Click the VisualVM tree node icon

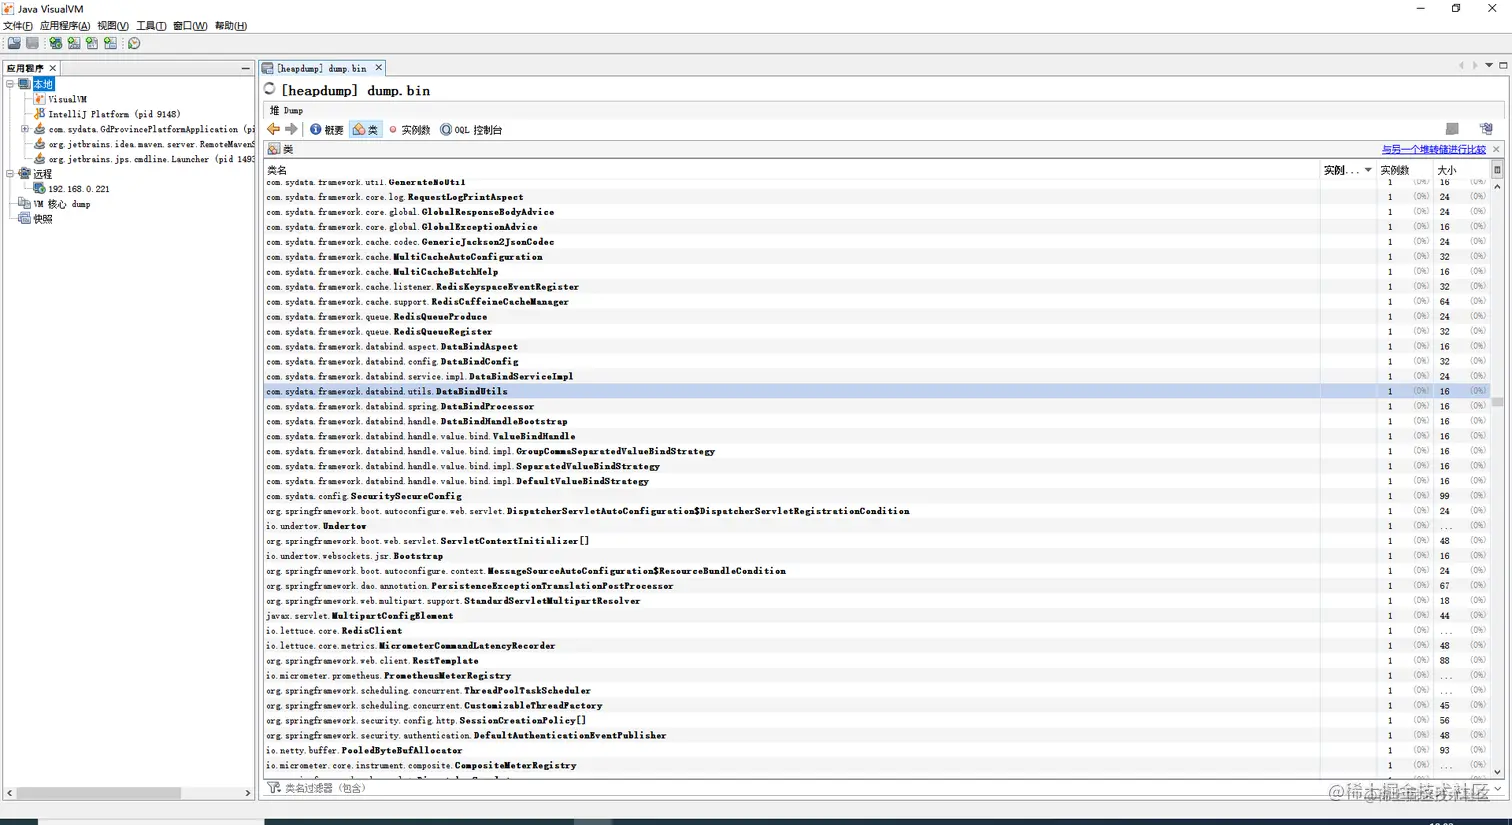coord(39,99)
